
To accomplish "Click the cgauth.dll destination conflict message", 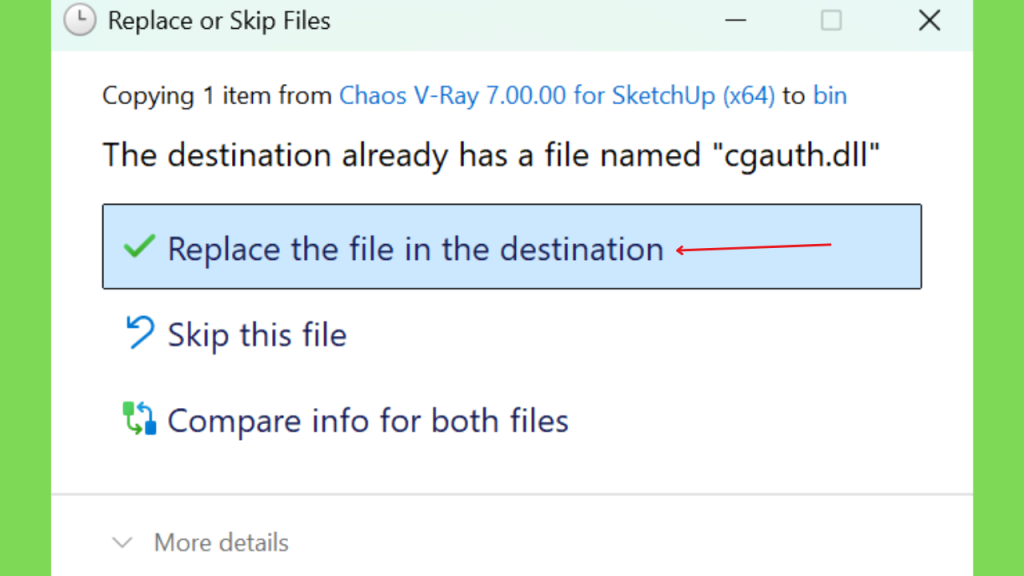I will (x=491, y=155).
